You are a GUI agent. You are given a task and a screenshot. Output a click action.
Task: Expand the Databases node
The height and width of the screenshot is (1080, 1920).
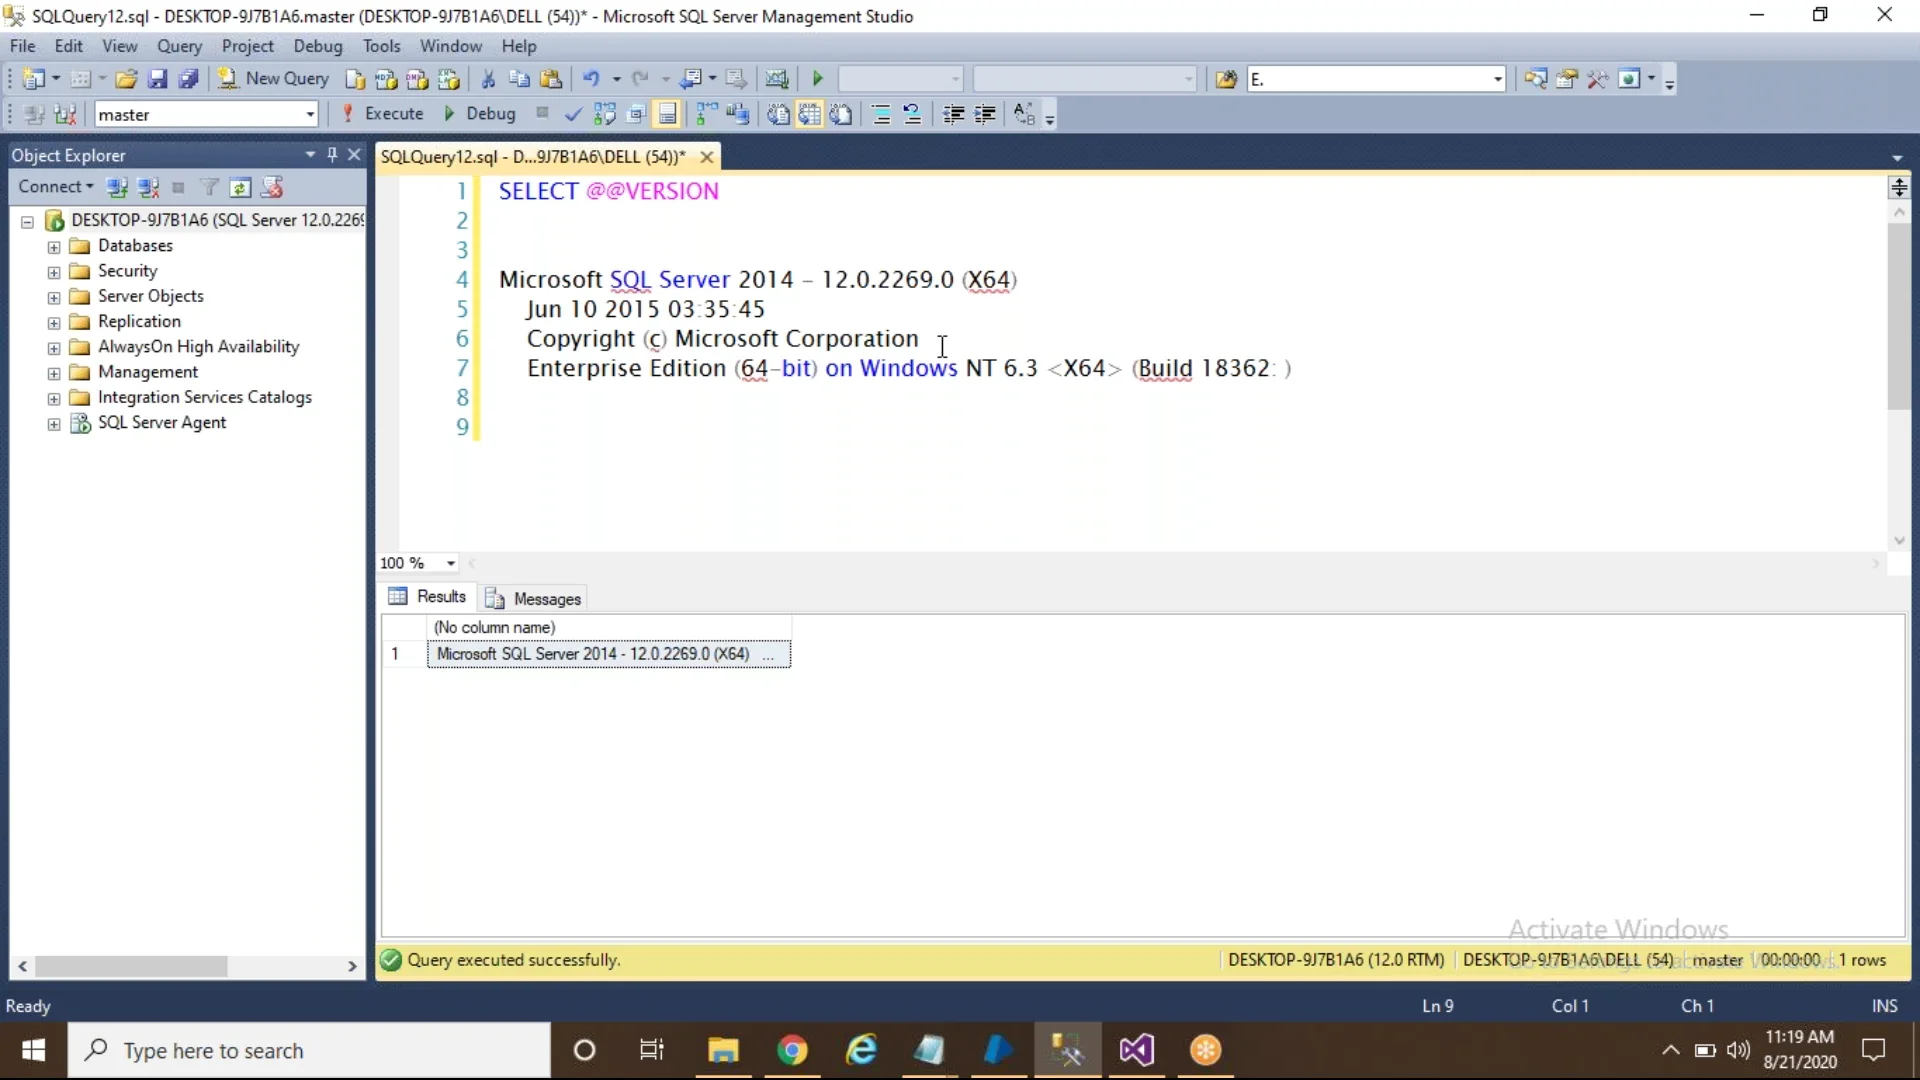(53, 245)
